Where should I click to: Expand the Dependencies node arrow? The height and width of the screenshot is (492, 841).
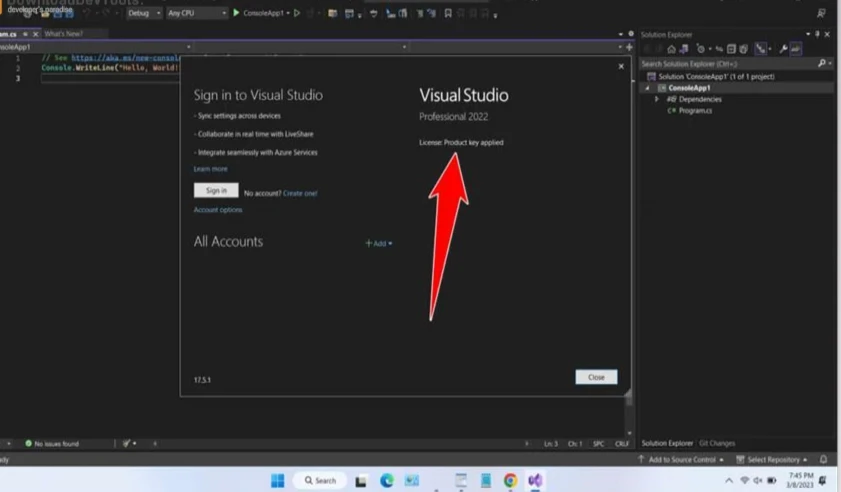pos(656,99)
